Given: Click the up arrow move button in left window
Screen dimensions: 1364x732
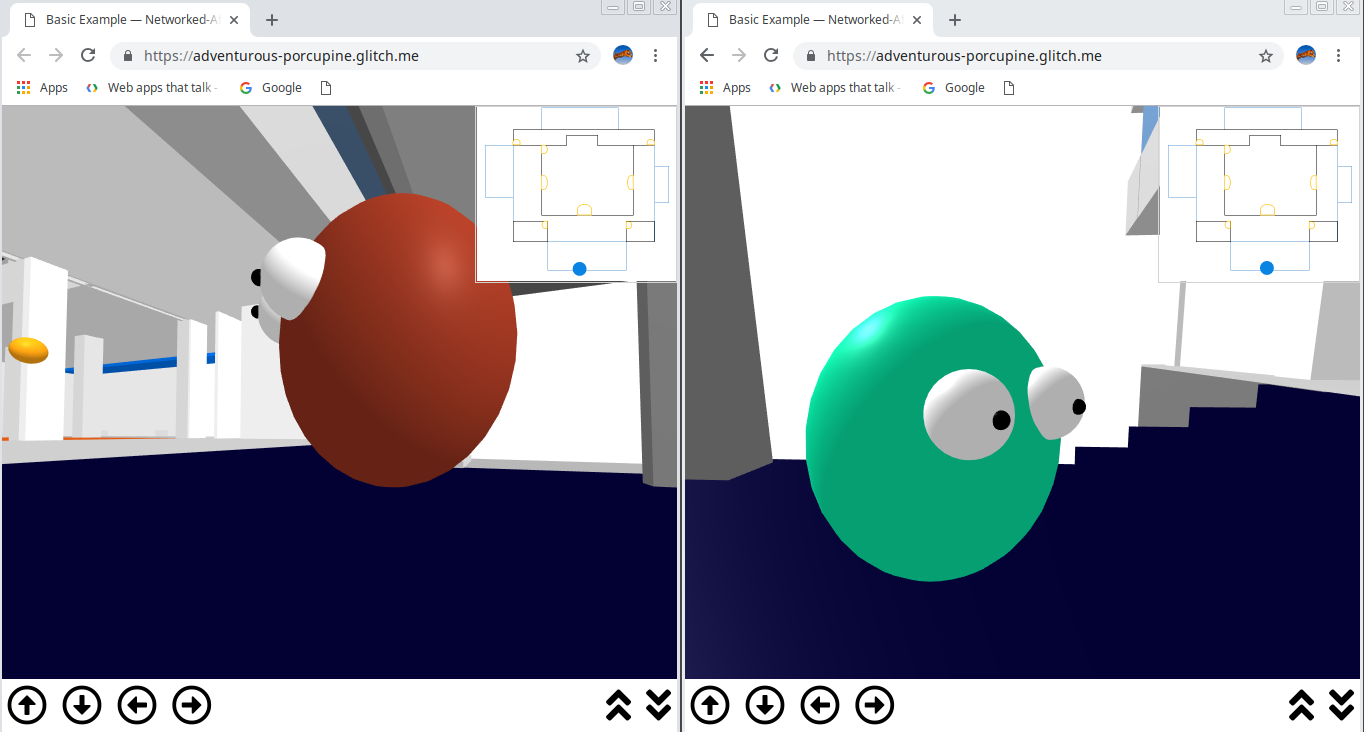Looking at the screenshot, I should 27,706.
